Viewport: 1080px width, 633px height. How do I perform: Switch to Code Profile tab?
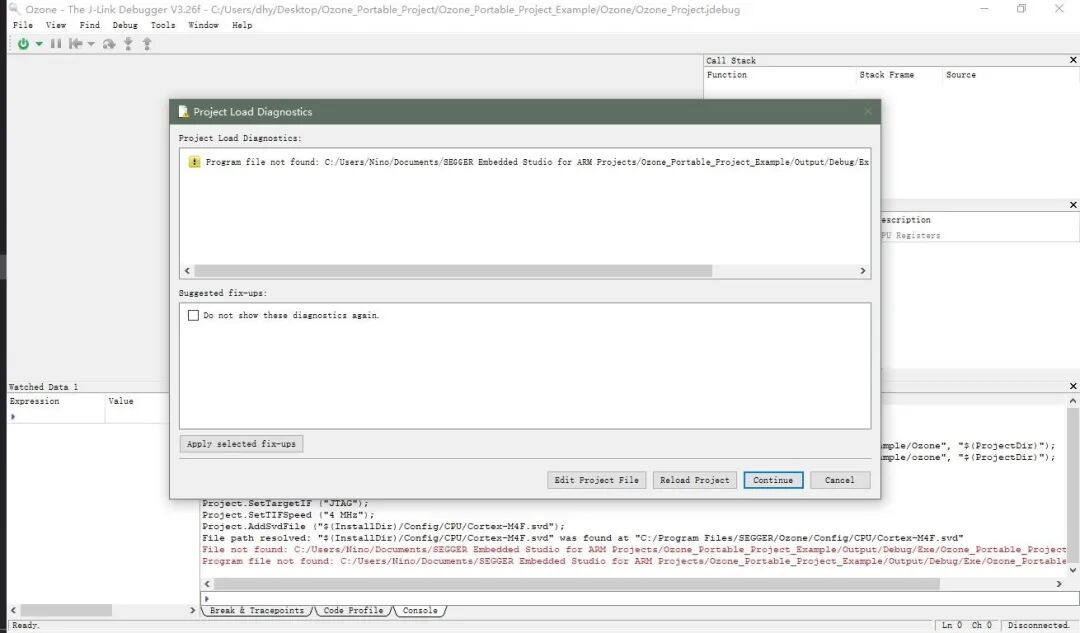coord(353,610)
